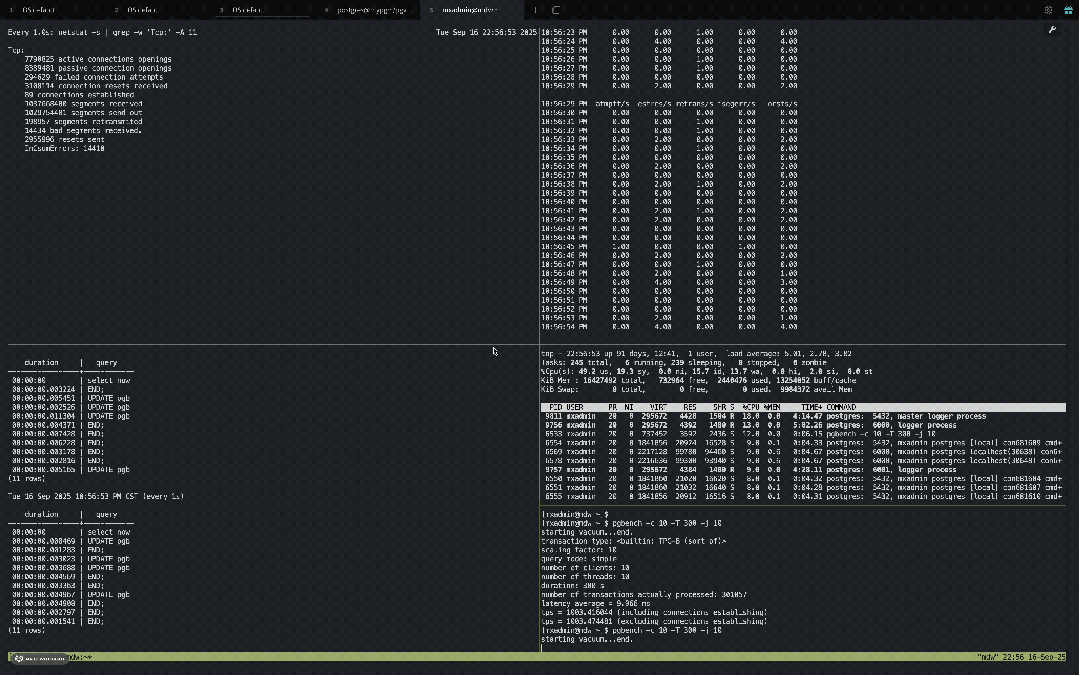Click the '2955996 resets sent' line
Viewport: 1080px width, 676px height.
coord(64,139)
